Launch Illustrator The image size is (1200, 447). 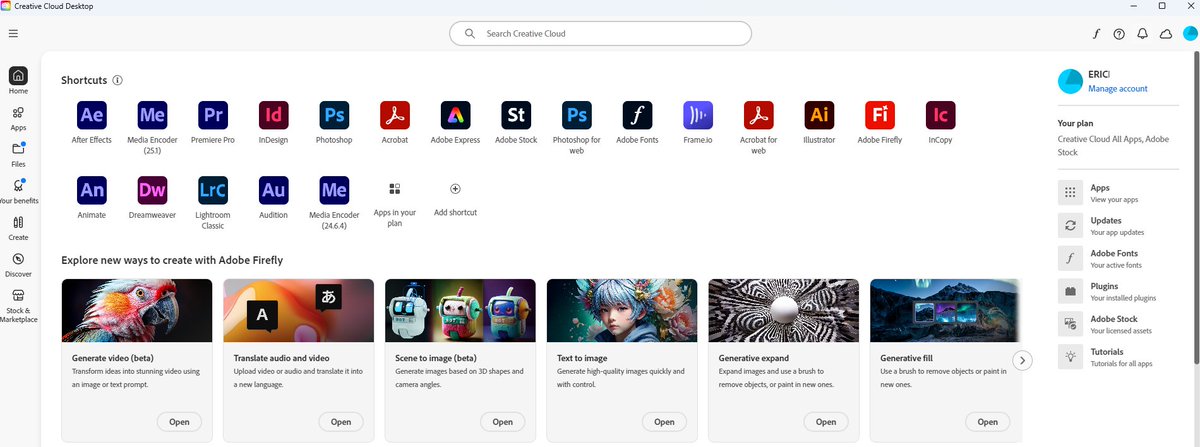point(819,115)
